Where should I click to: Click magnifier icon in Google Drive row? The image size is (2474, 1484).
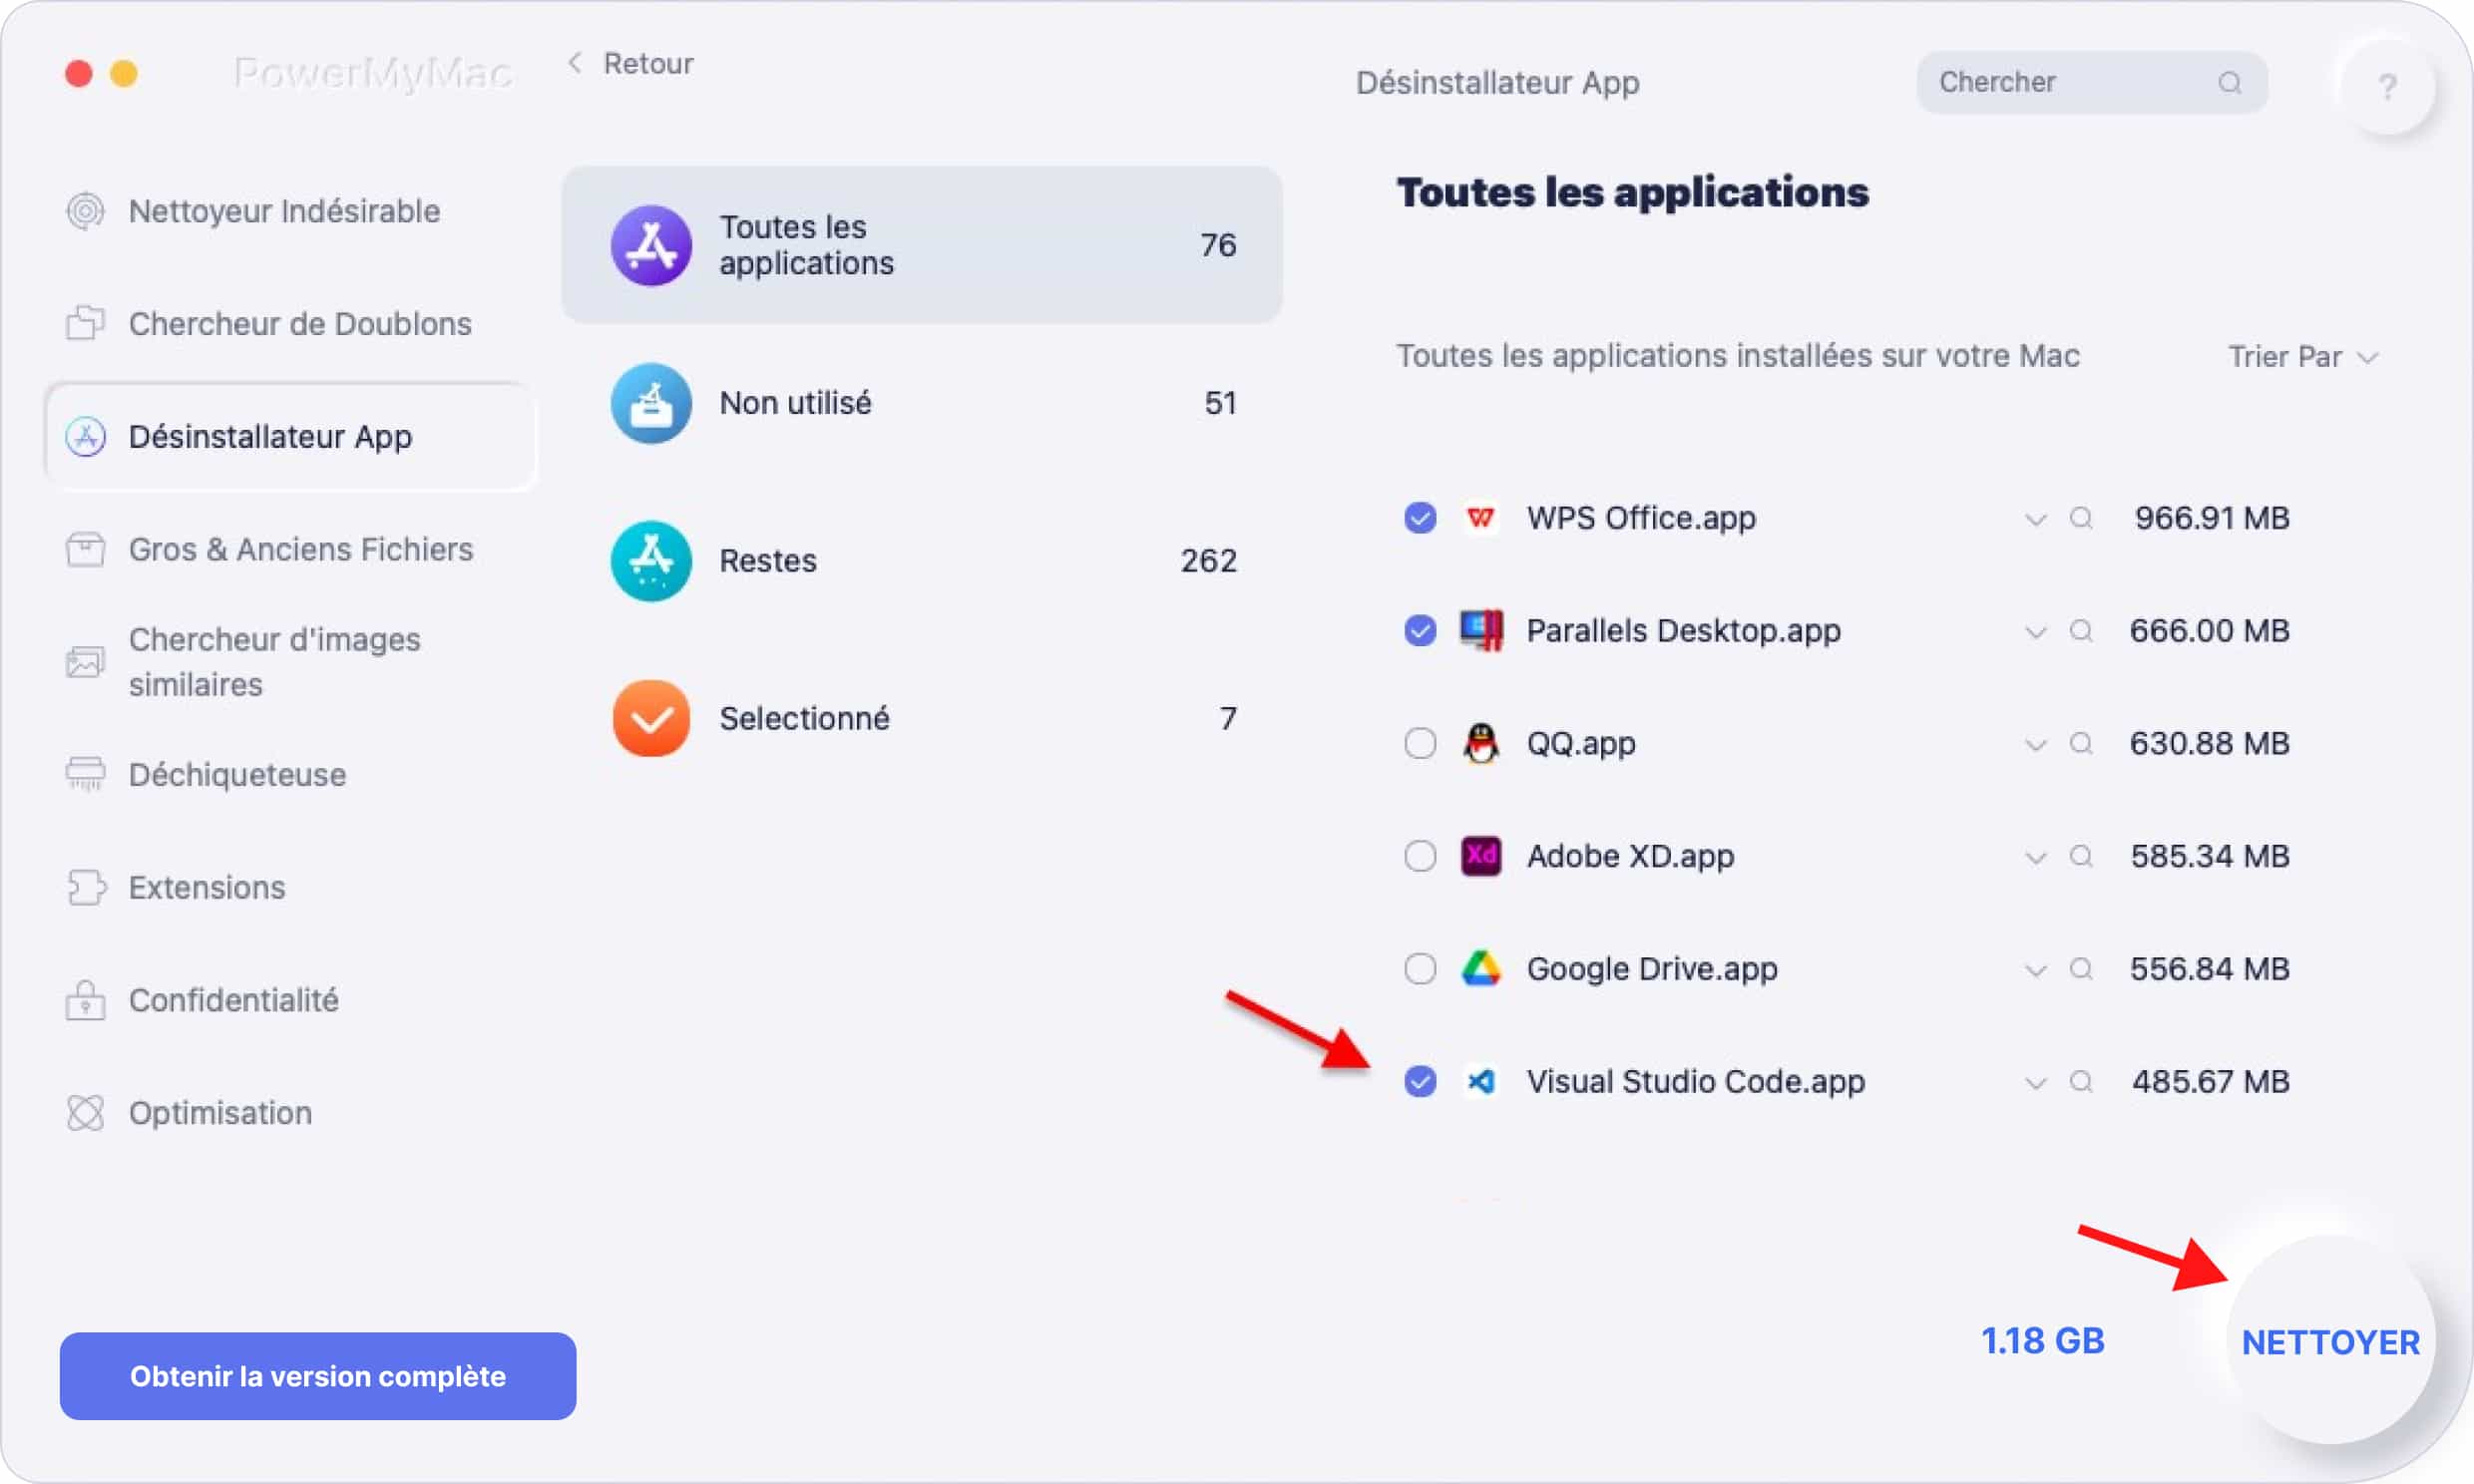tap(2081, 969)
